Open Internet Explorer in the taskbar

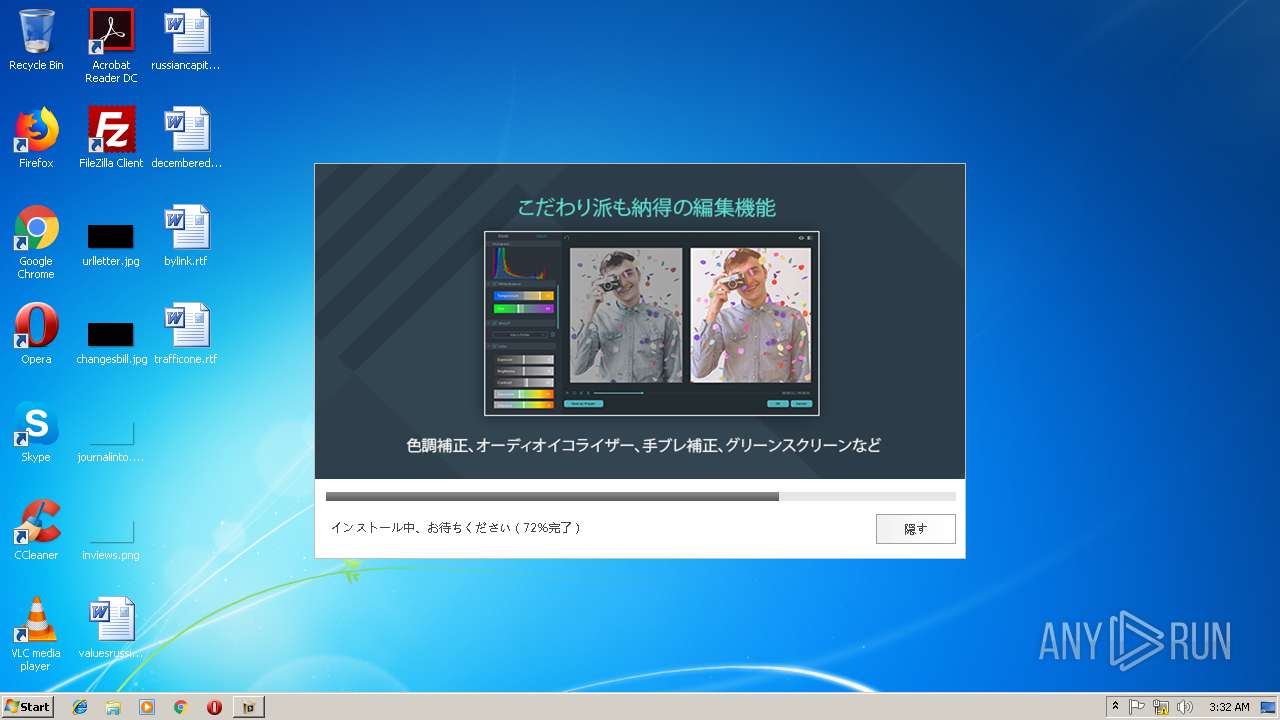80,707
